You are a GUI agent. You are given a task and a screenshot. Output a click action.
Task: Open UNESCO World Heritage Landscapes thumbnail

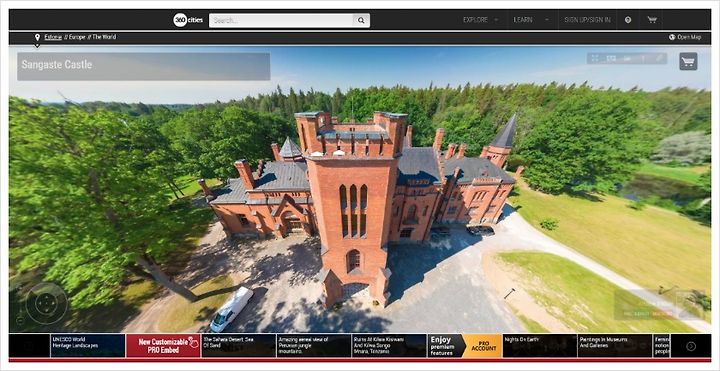(x=88, y=346)
